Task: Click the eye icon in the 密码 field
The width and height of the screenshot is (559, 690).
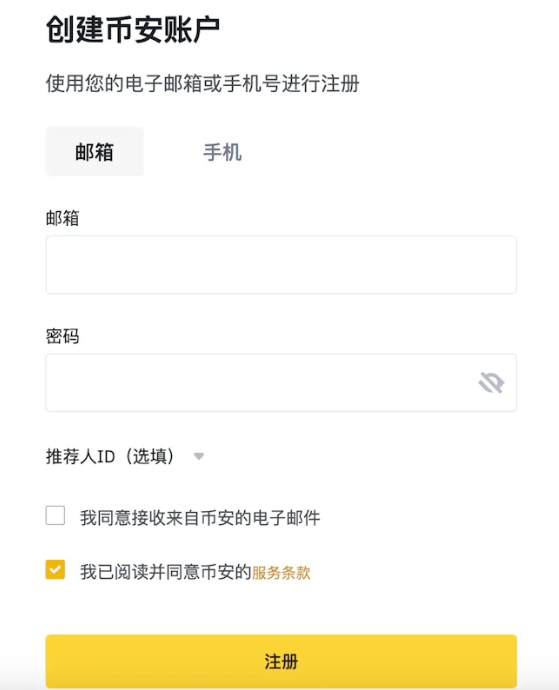Action: [491, 382]
